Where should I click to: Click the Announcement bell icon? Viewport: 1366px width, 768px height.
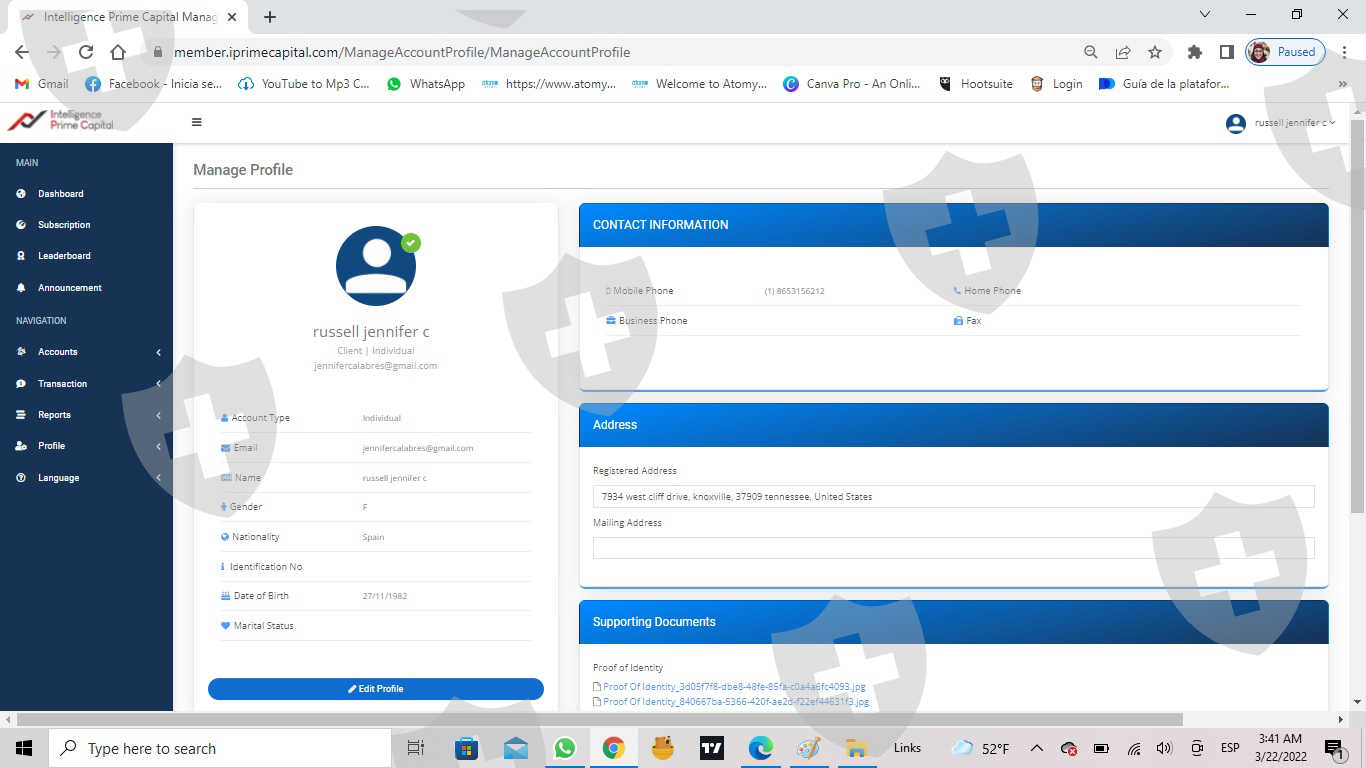(x=21, y=288)
